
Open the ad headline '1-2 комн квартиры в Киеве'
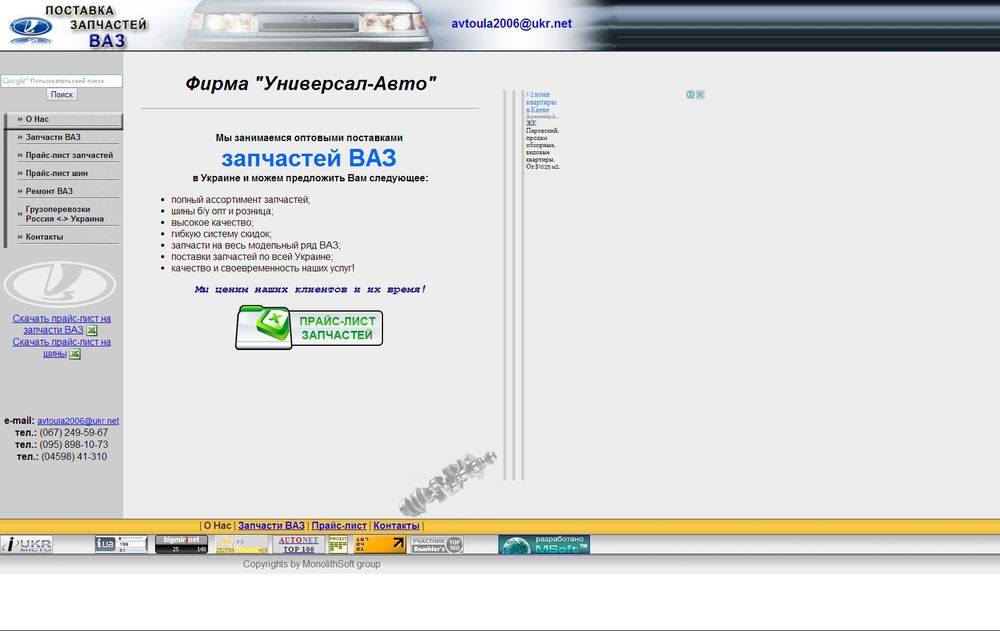(x=541, y=102)
